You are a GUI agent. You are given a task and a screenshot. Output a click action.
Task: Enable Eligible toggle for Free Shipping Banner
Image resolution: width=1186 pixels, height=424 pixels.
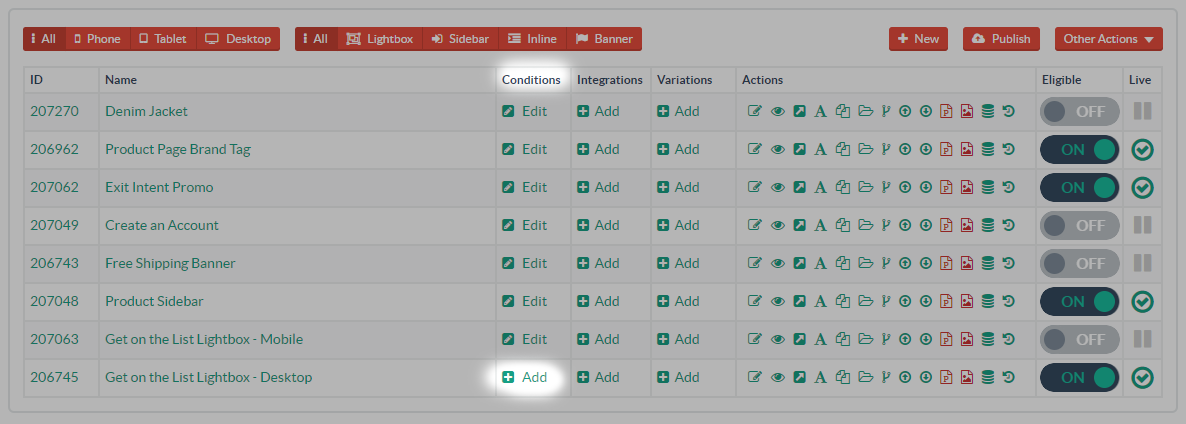pos(1079,264)
